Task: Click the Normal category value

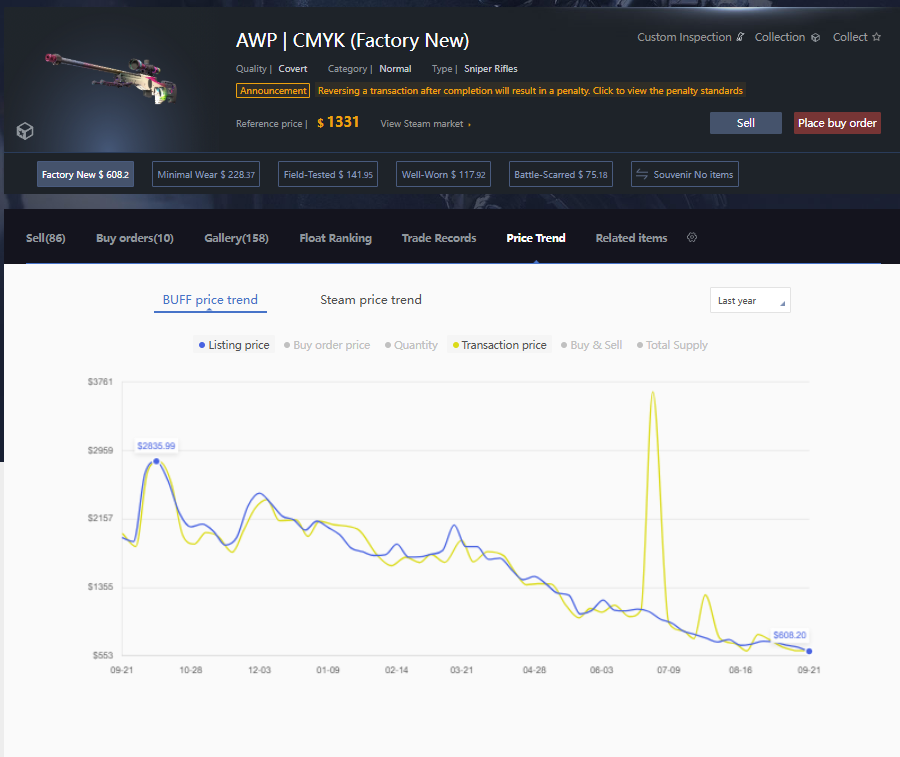Action: 395,69
